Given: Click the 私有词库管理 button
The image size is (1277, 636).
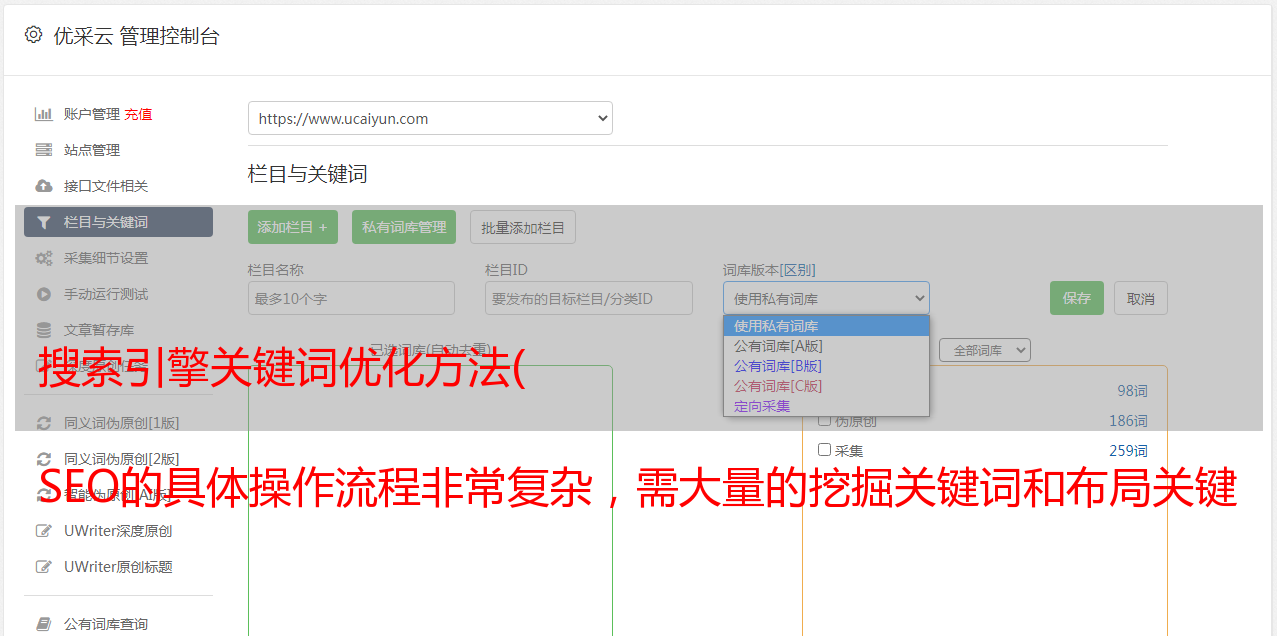Looking at the screenshot, I should (404, 227).
